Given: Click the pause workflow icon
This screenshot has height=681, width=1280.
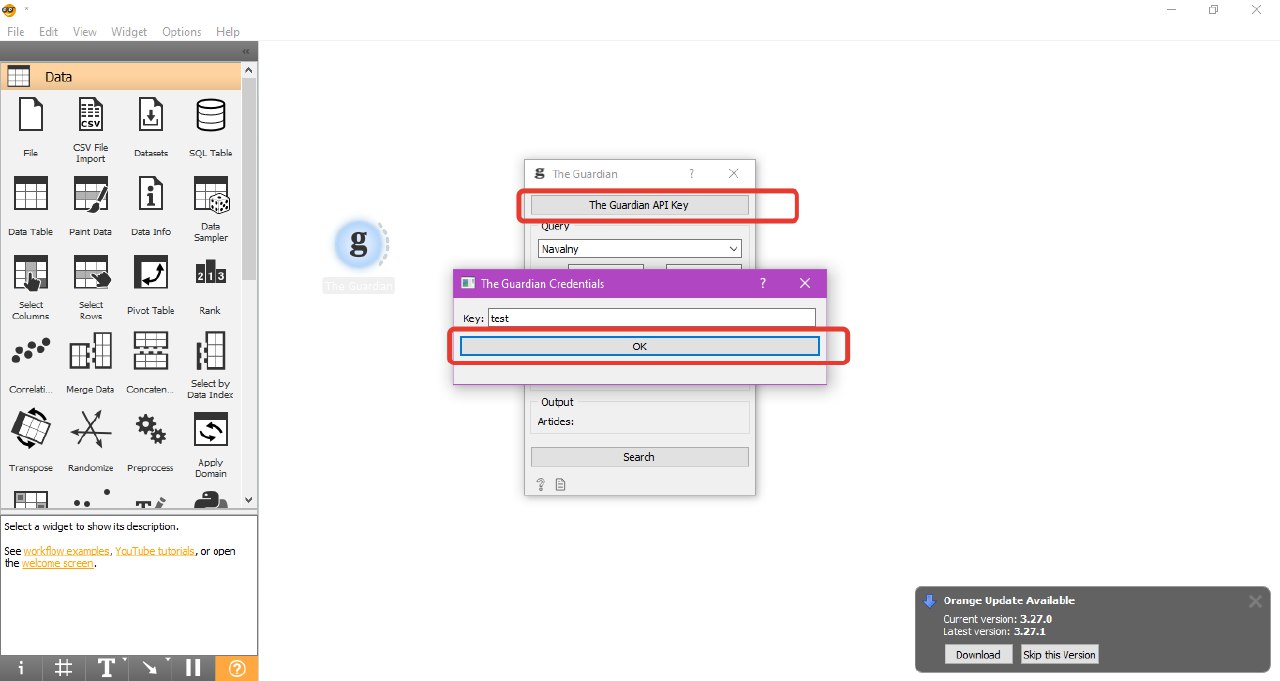Looking at the screenshot, I should pyautogui.click(x=193, y=669).
